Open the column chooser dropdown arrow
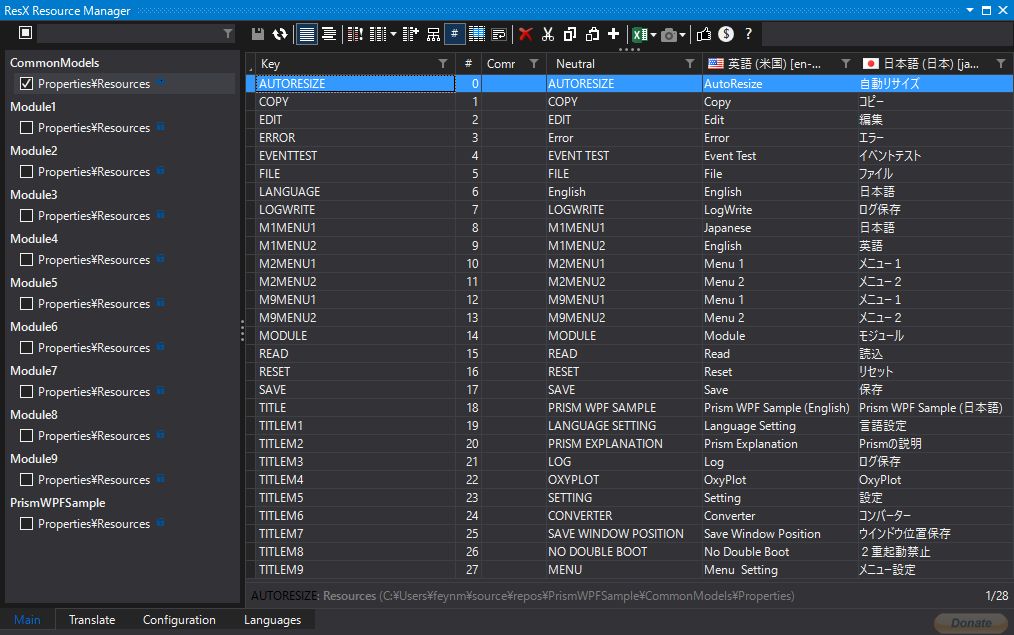 click(x=393, y=34)
